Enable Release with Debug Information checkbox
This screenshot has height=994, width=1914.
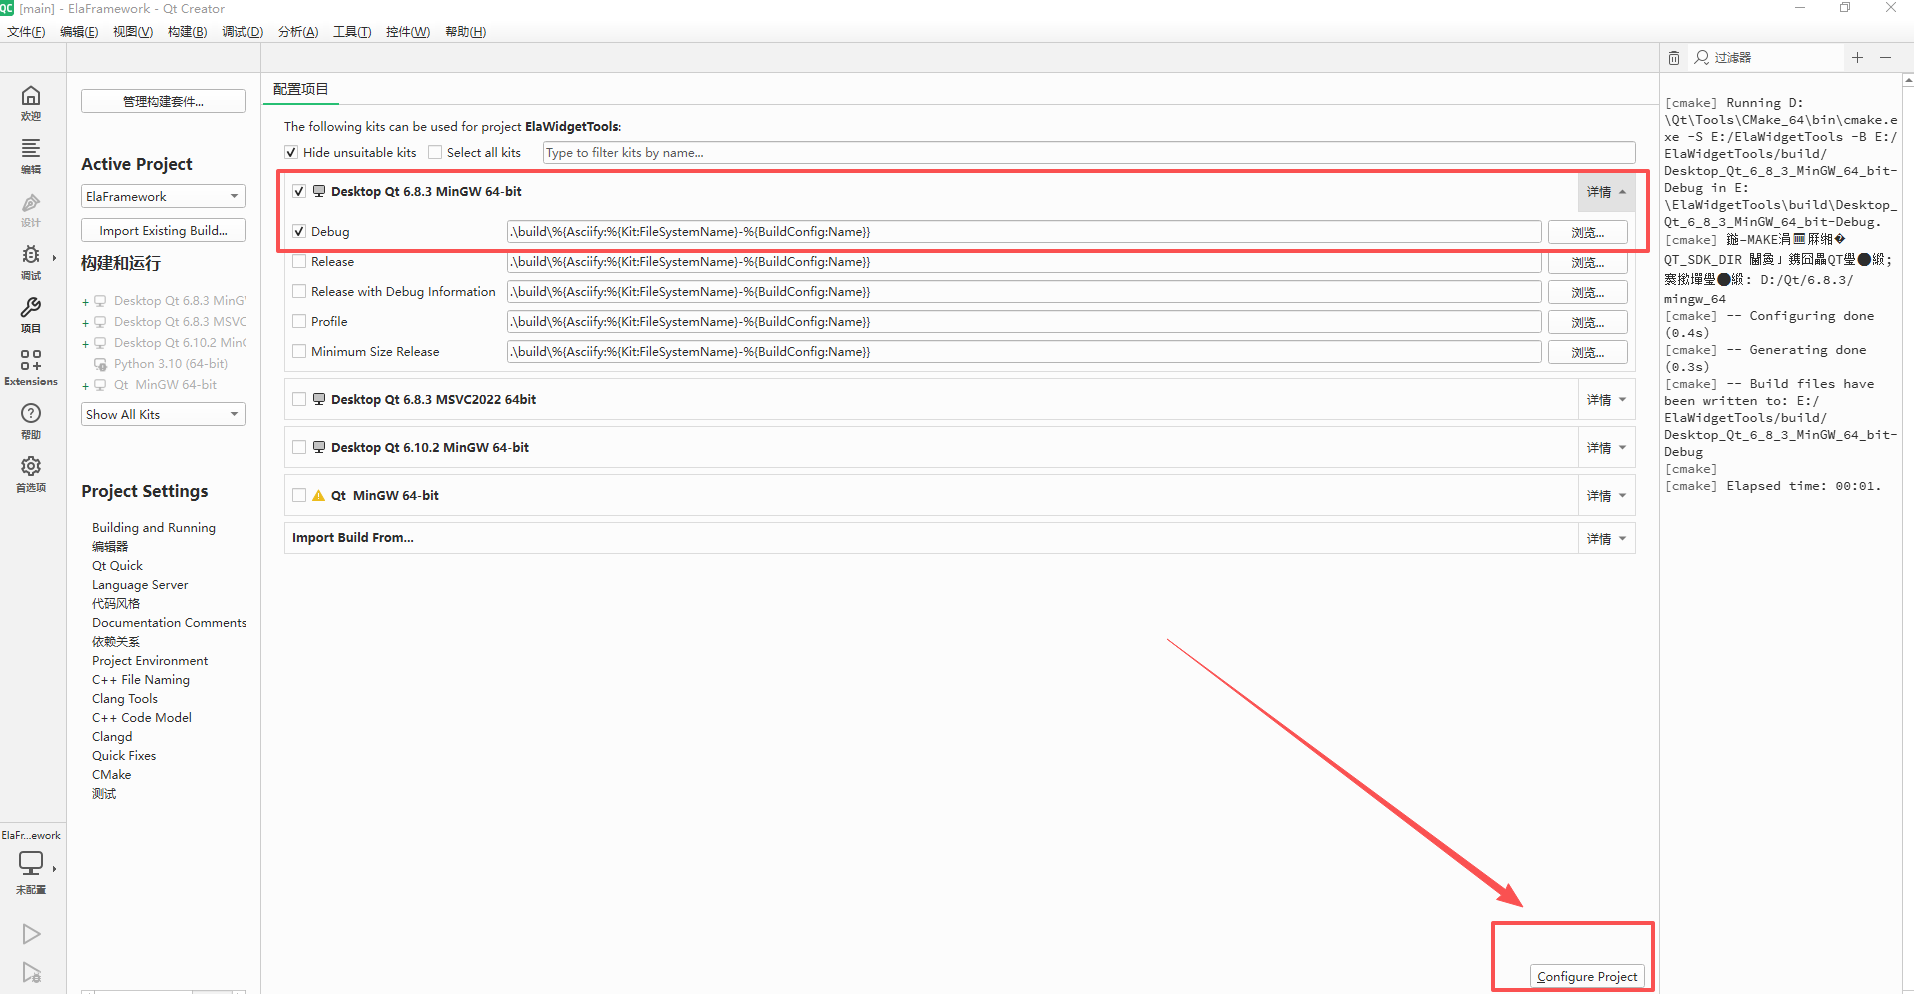click(299, 291)
